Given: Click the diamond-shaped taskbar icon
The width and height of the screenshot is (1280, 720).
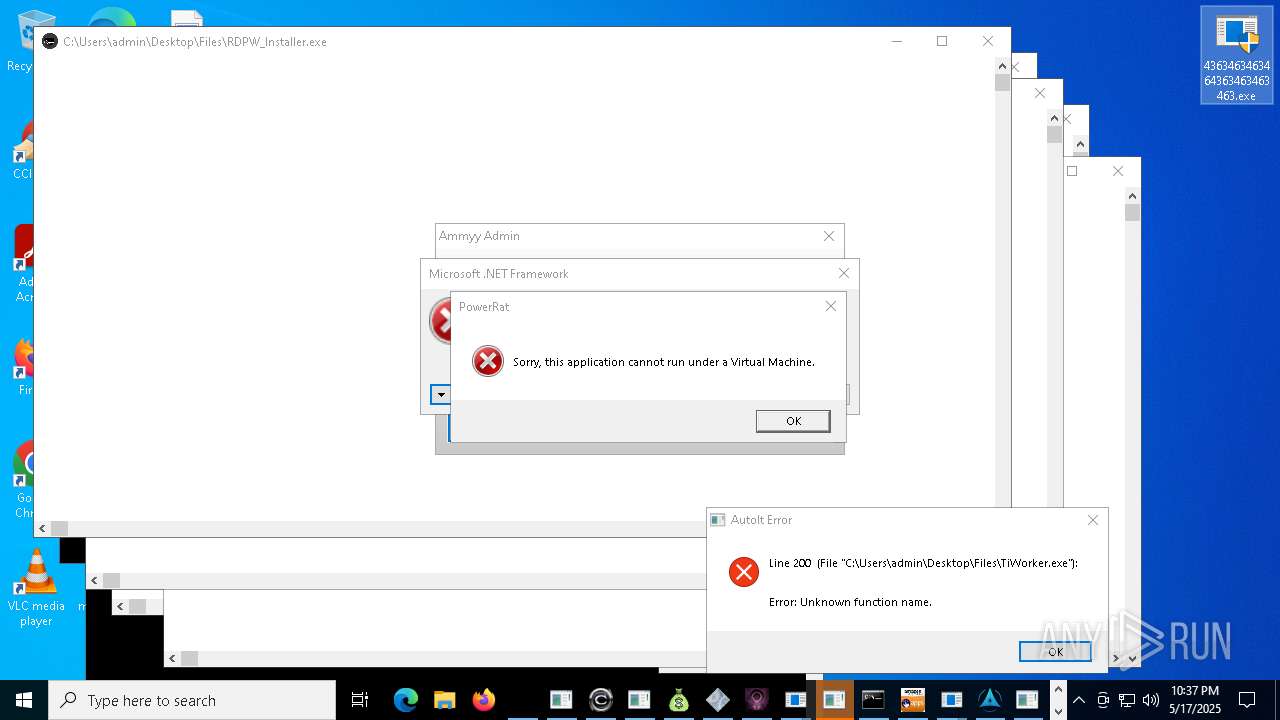Looking at the screenshot, I should pos(717,700).
